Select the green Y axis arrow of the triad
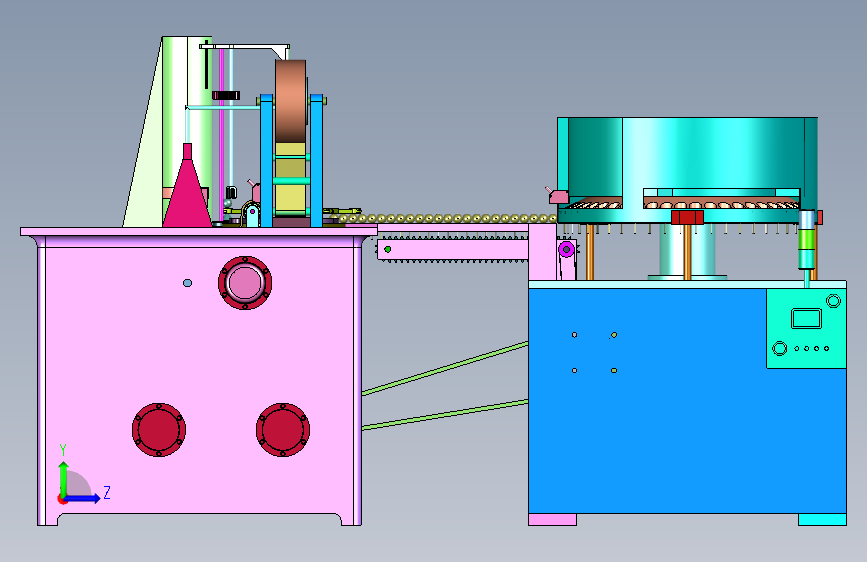867x562 pixels. [64, 478]
